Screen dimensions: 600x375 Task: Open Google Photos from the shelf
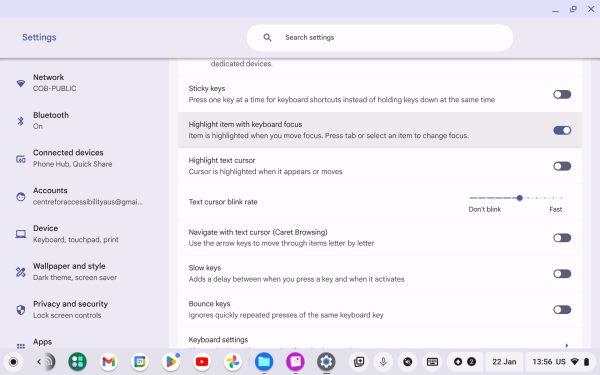[x=233, y=362]
